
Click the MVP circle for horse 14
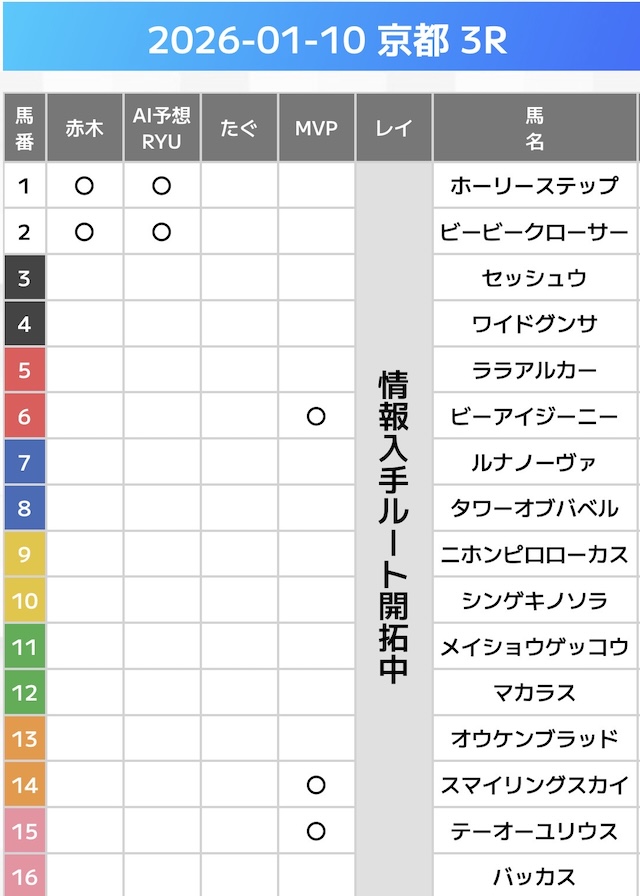point(316,785)
